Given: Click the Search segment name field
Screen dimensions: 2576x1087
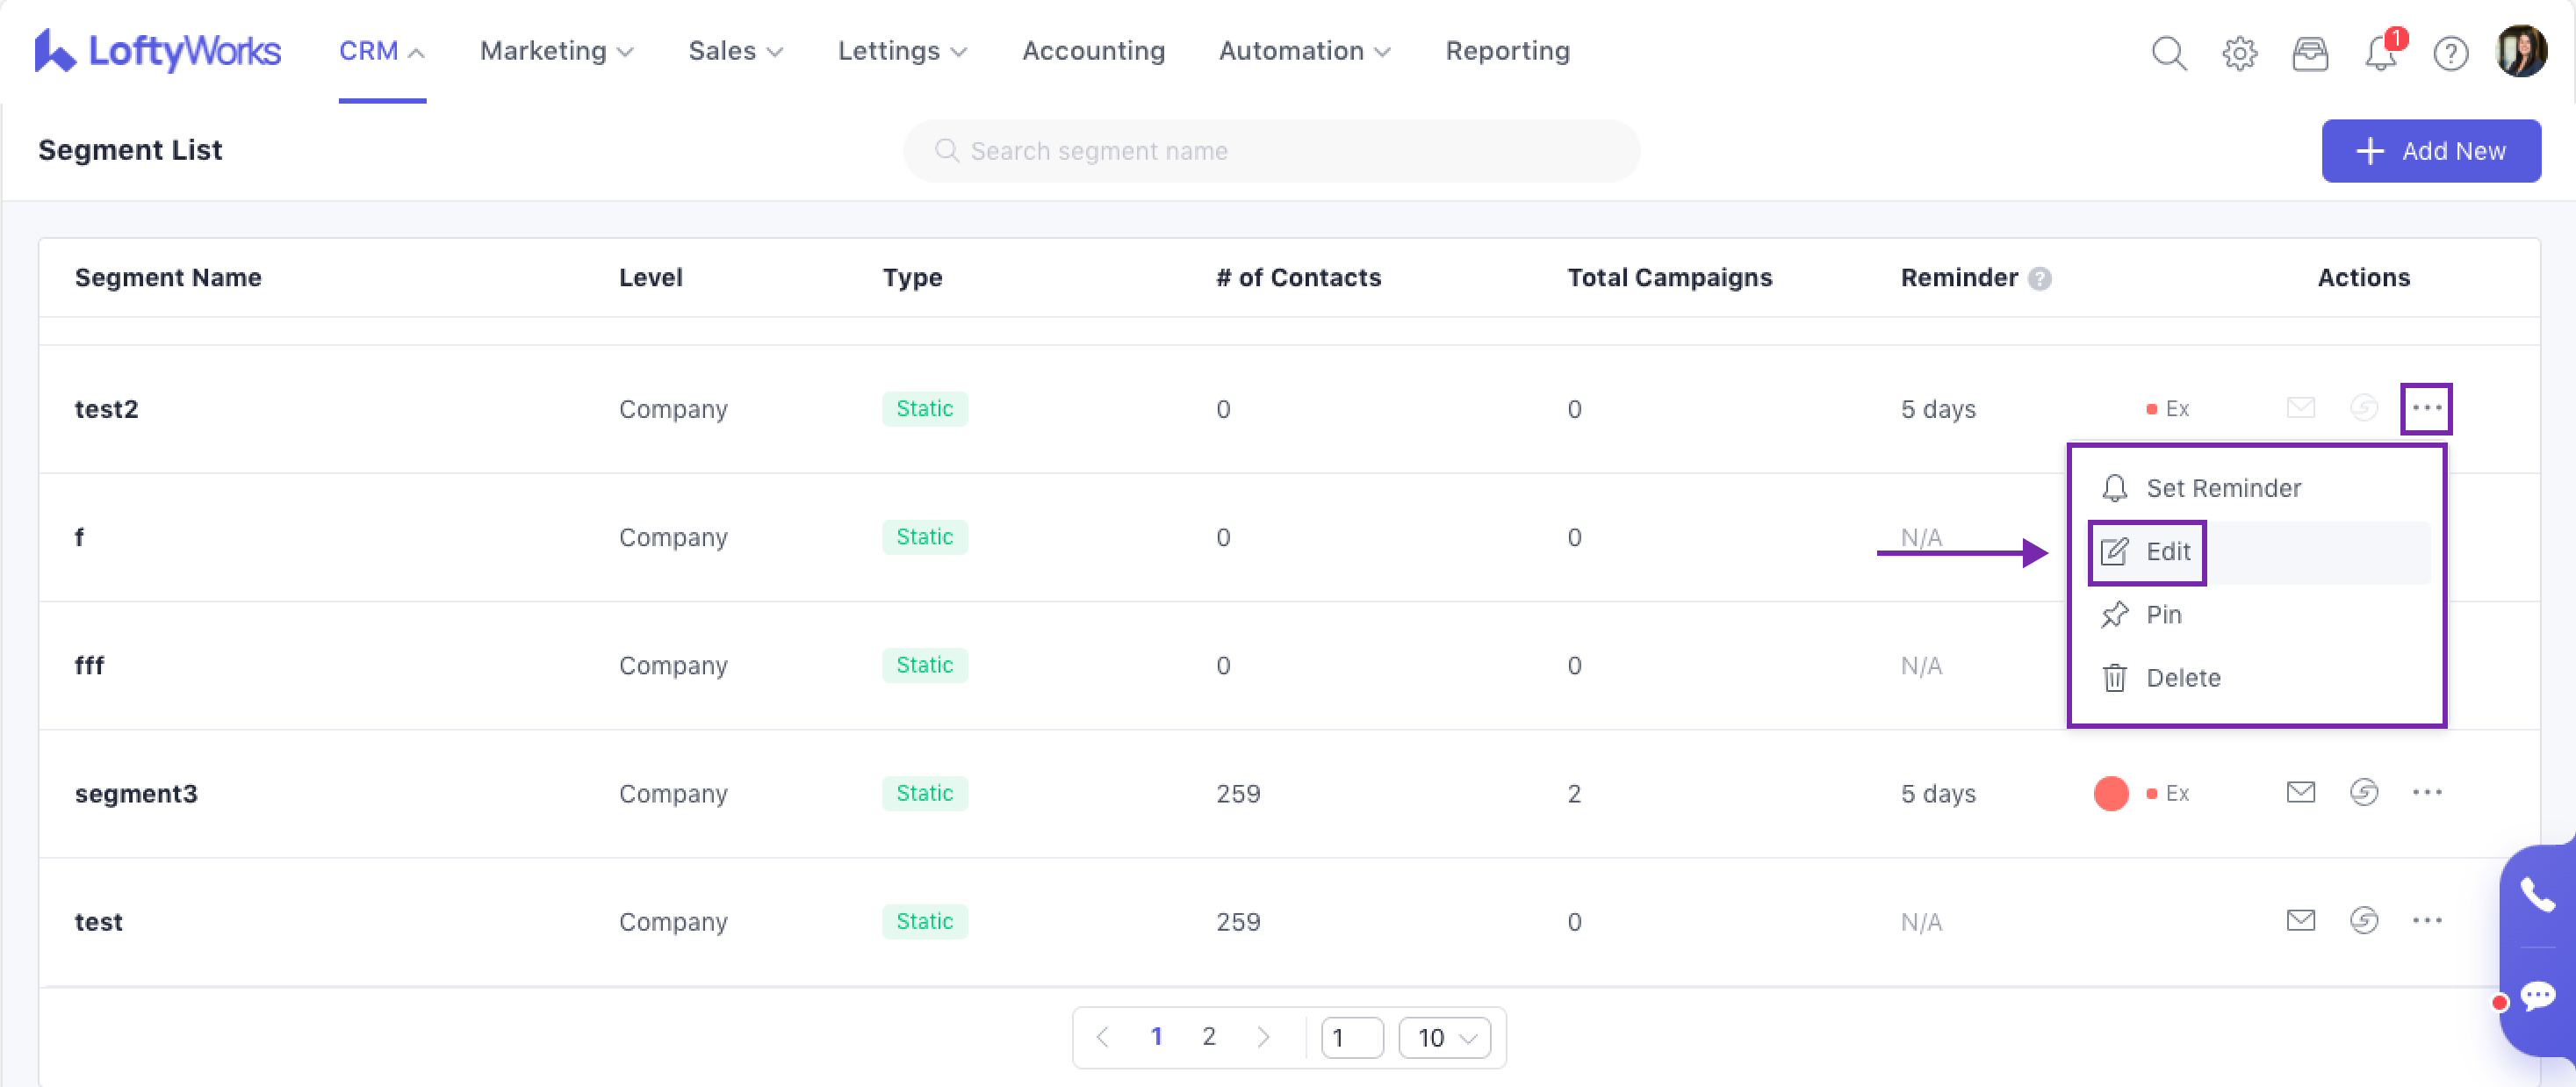Looking at the screenshot, I should coord(1270,151).
